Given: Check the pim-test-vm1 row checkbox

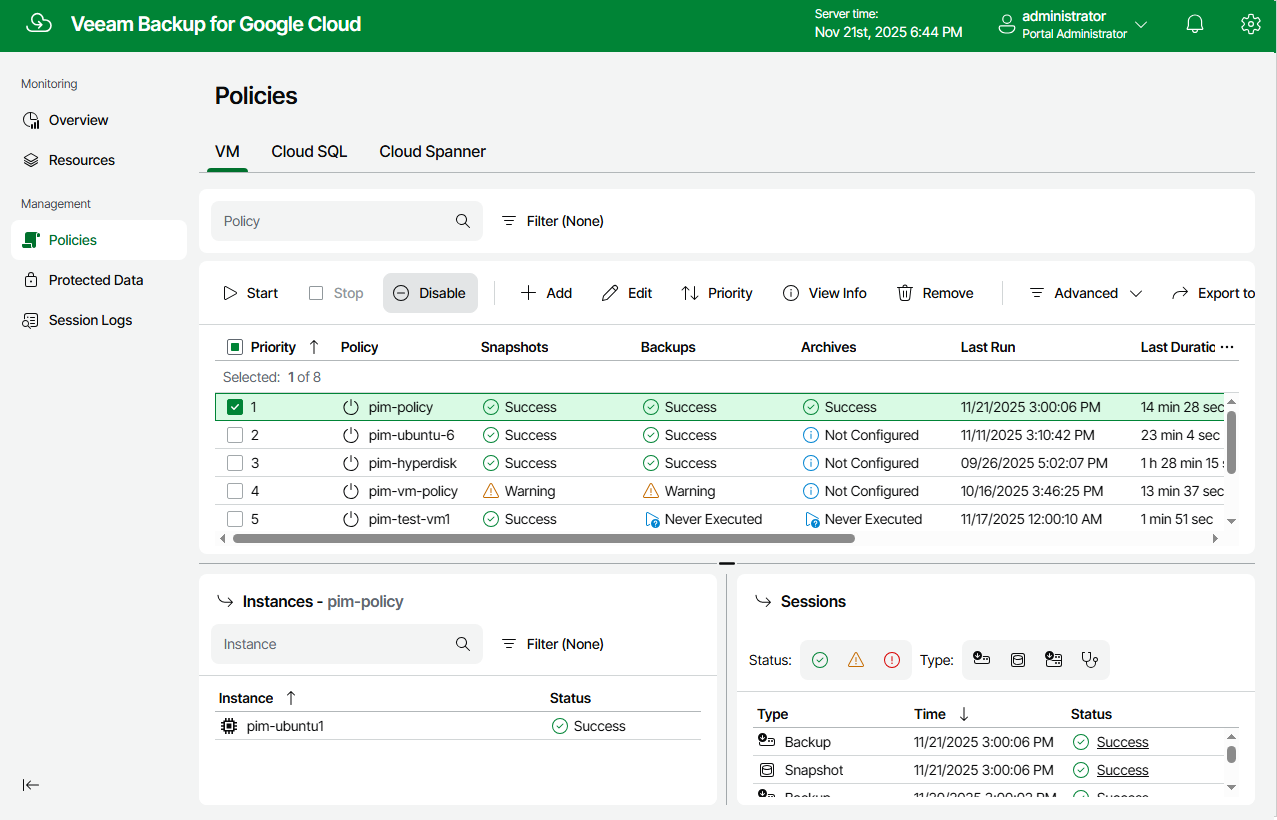Looking at the screenshot, I should [235, 519].
